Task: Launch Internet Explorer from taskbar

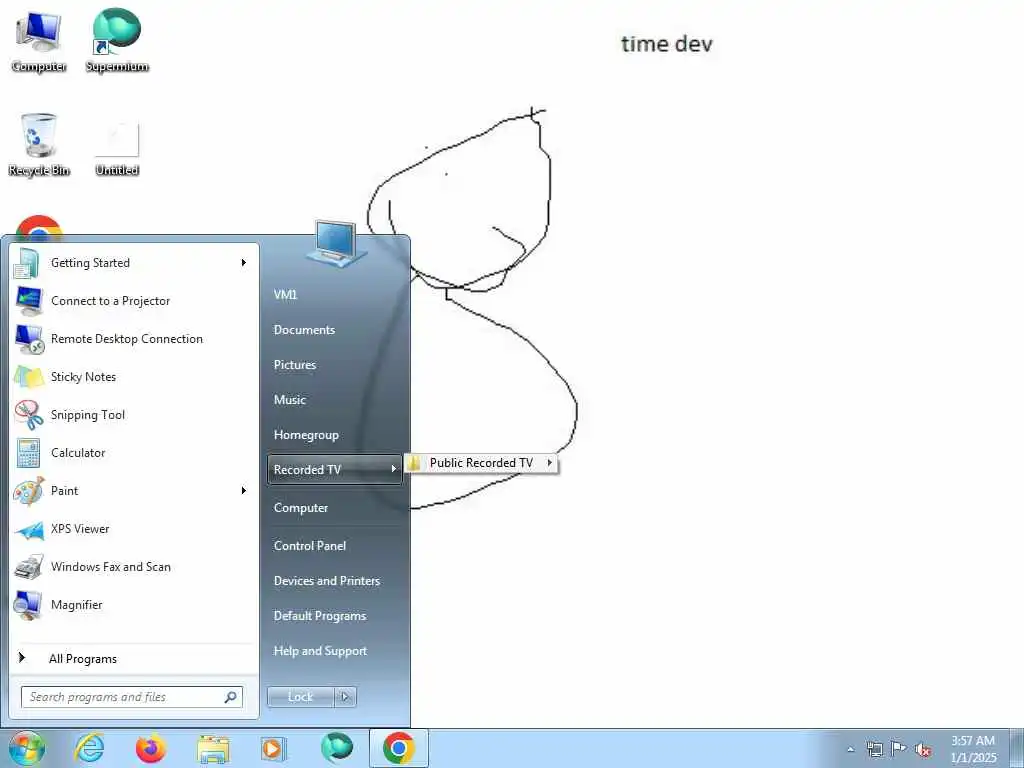Action: (89, 748)
